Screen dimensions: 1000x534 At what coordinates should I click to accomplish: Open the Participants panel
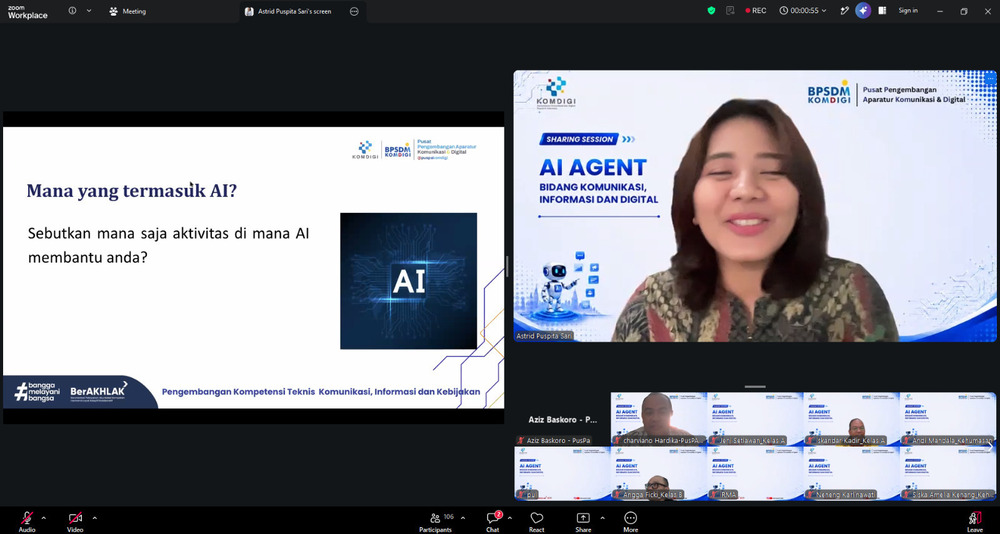pos(436,521)
